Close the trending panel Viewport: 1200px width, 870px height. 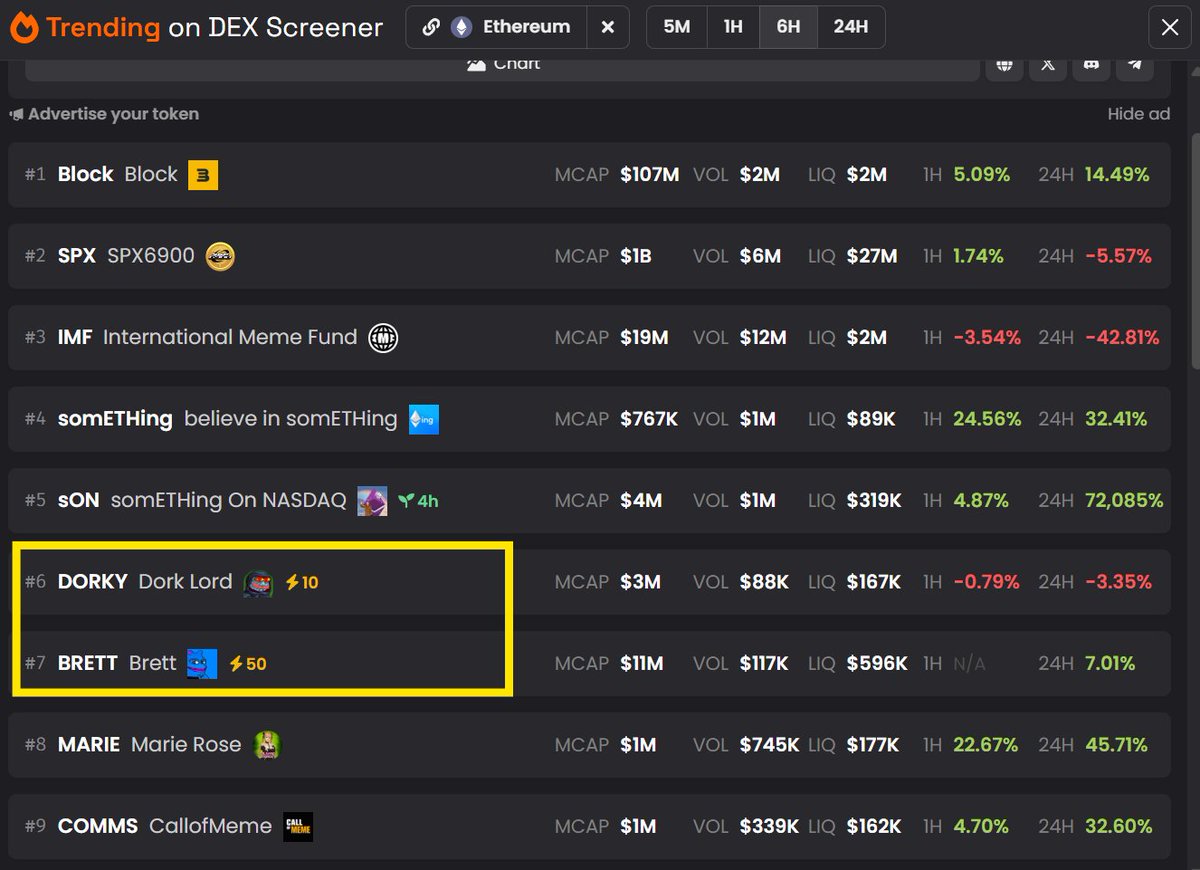click(1170, 27)
